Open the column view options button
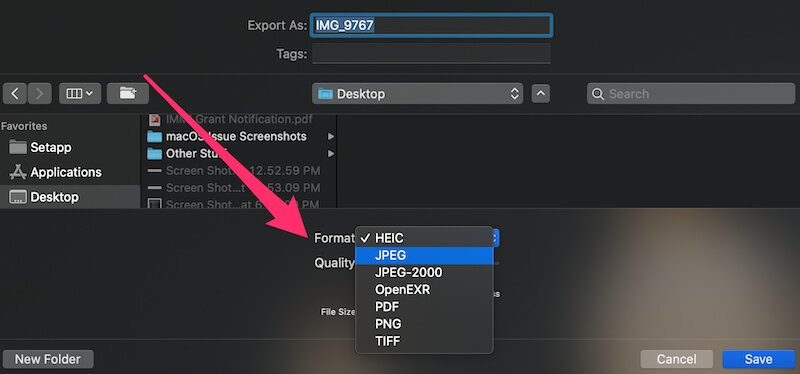Image resolution: width=800 pixels, height=374 pixels. click(80, 93)
